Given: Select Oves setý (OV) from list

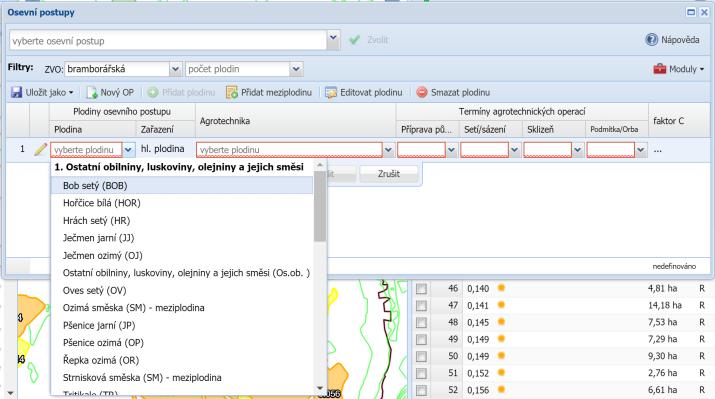Looking at the screenshot, I should click(182, 290).
